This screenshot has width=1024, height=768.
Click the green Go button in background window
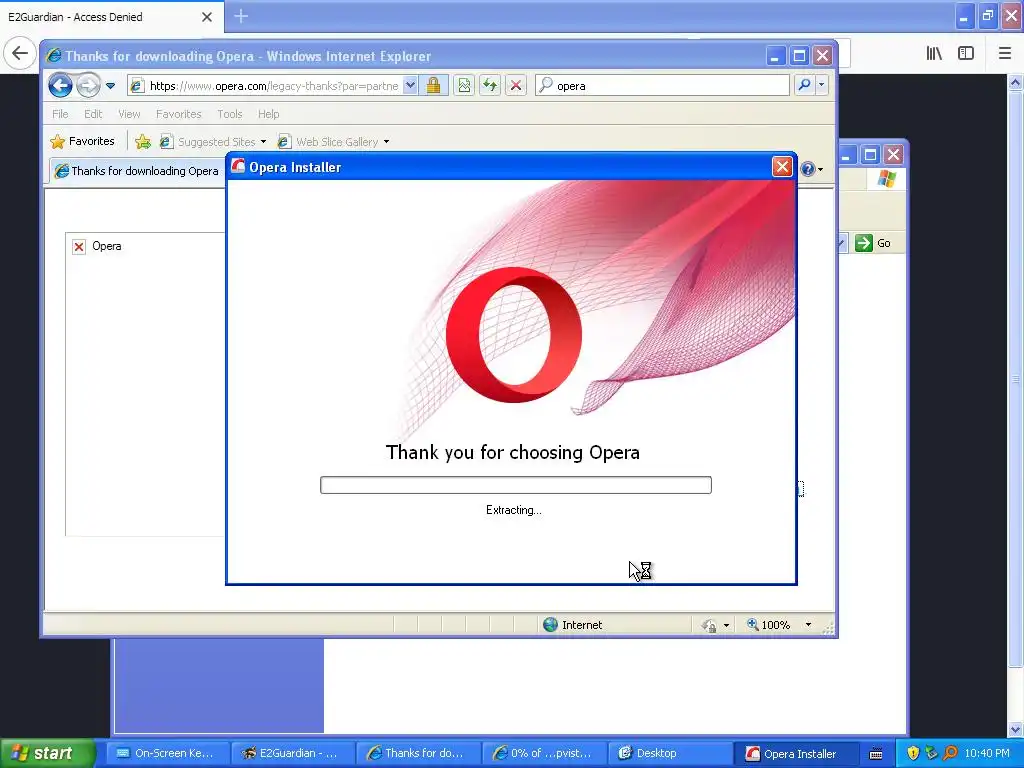[x=872, y=243]
